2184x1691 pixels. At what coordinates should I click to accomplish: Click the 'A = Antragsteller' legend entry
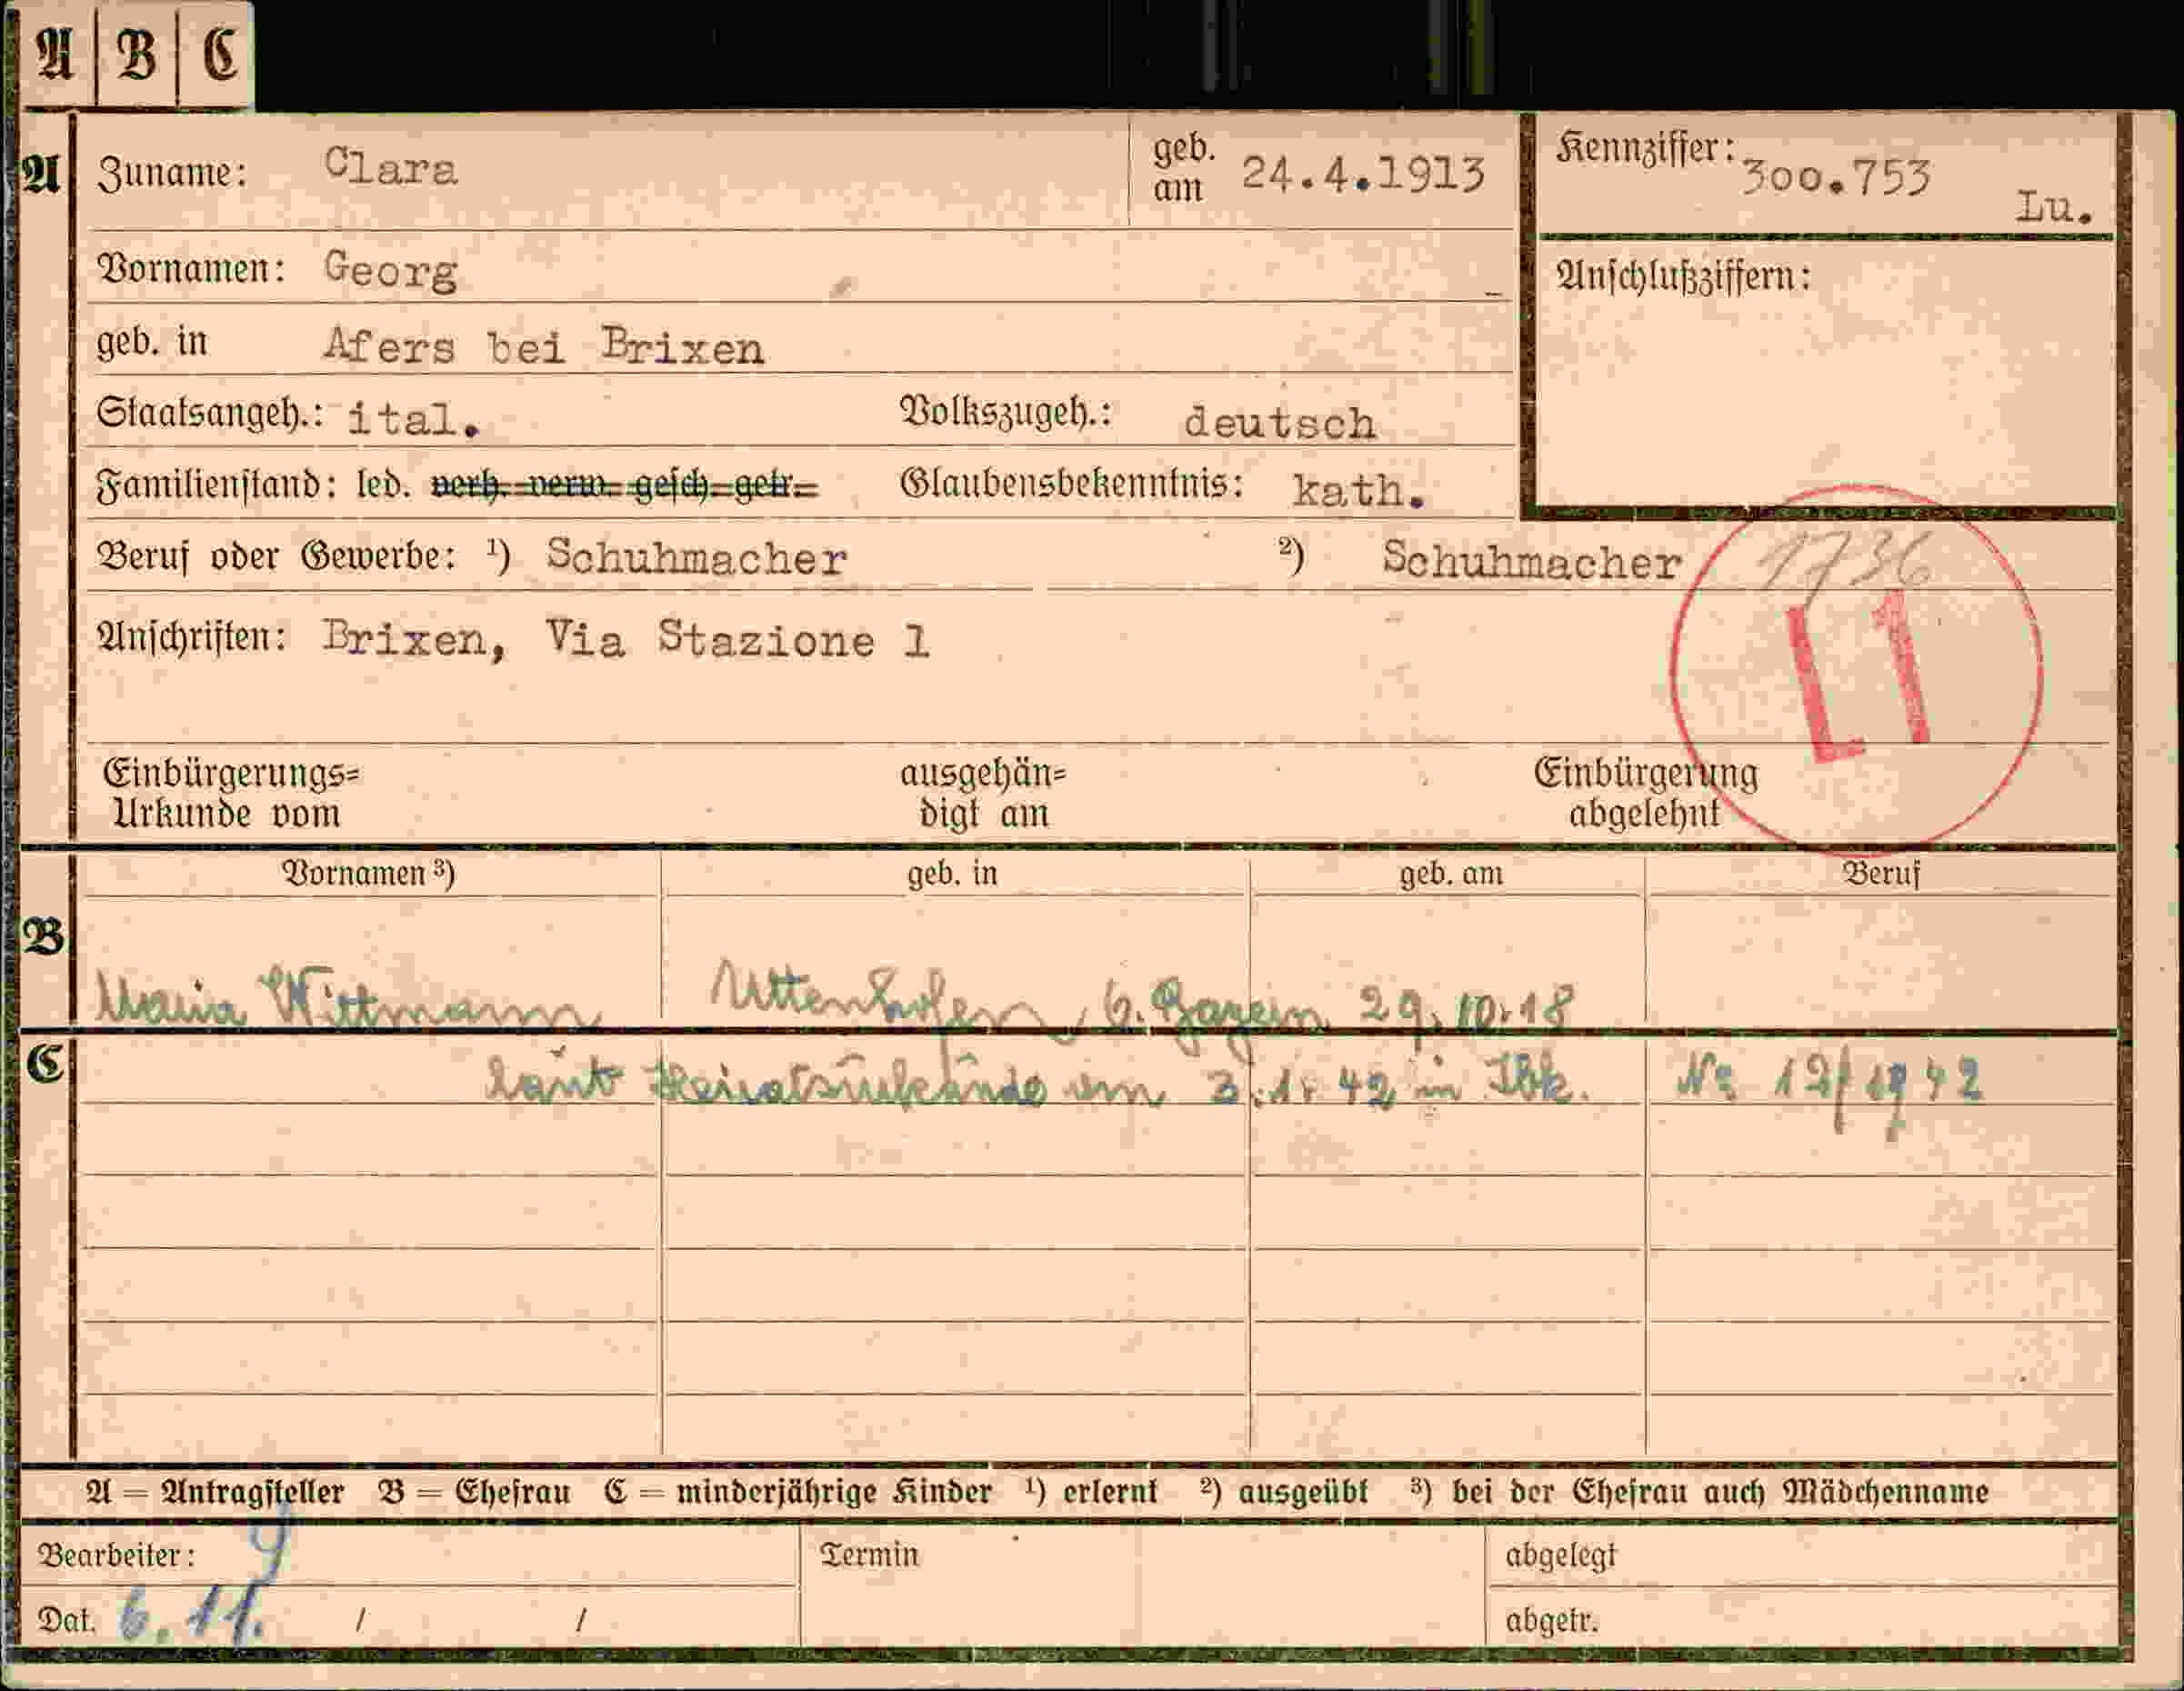pyautogui.click(x=215, y=1492)
